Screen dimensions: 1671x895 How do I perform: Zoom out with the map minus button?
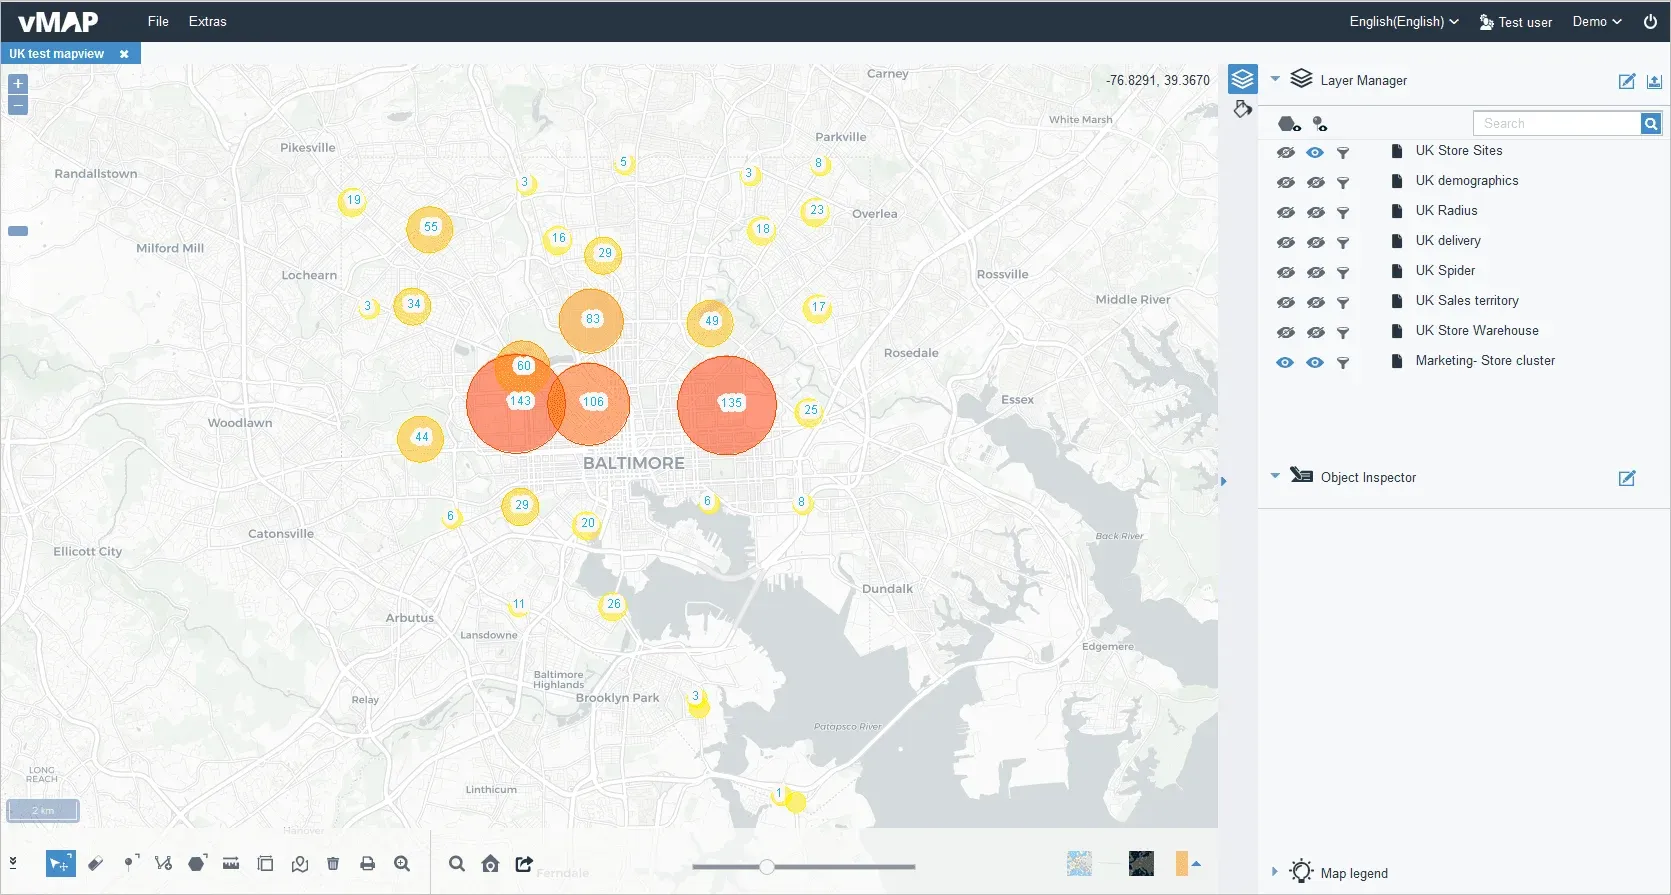pos(18,105)
